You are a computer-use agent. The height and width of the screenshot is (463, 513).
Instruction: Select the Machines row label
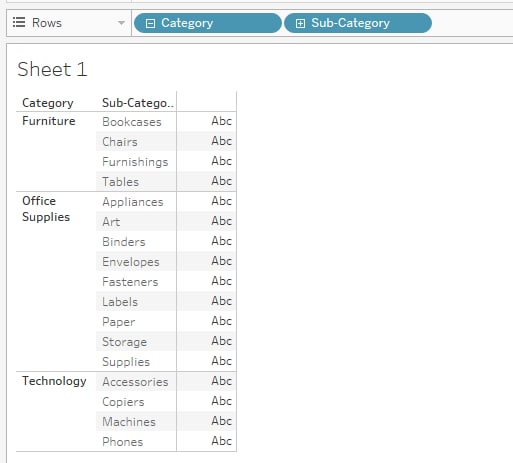tap(129, 422)
